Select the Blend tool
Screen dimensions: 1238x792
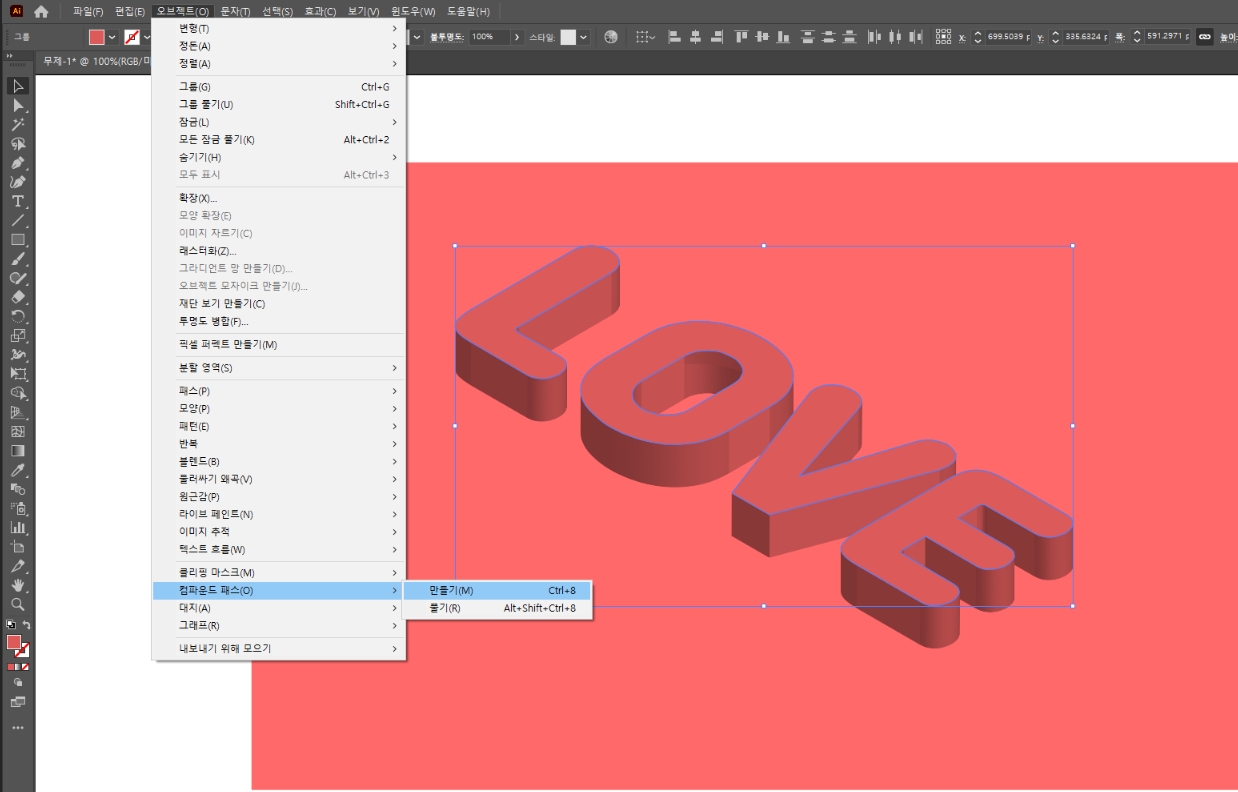click(x=18, y=489)
